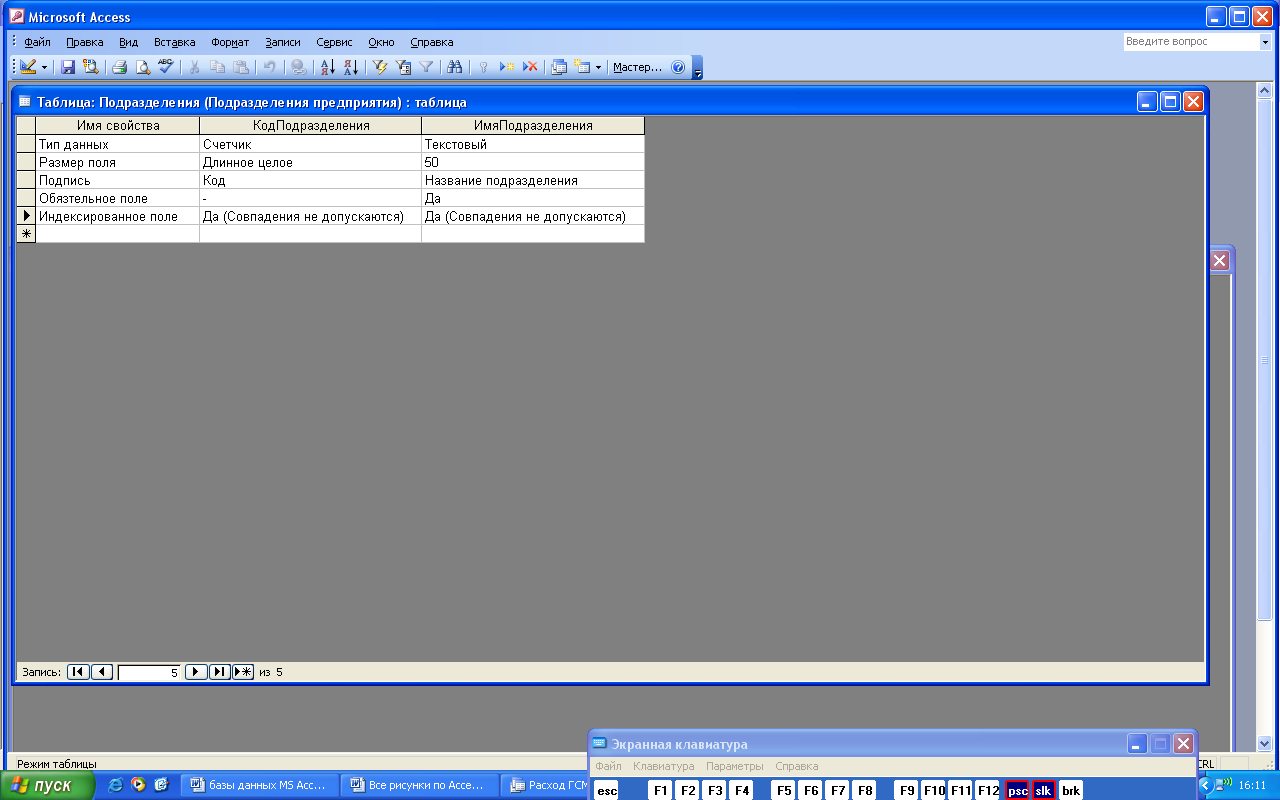Click the Copy icon in the toolbar
The height and width of the screenshot is (800, 1280).
pyautogui.click(x=217, y=68)
